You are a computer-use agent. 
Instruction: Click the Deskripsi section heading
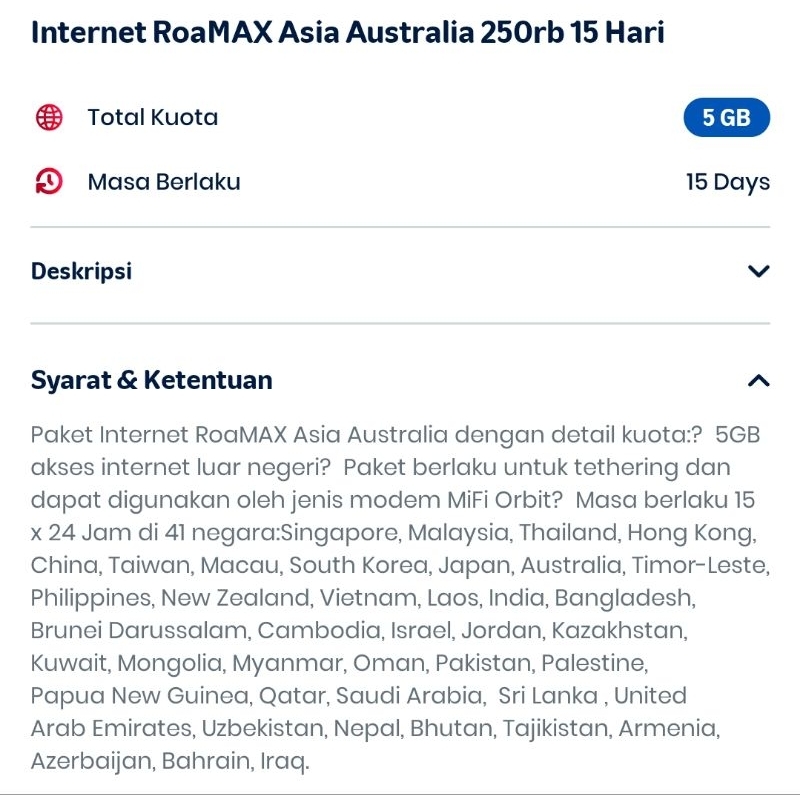(x=81, y=271)
